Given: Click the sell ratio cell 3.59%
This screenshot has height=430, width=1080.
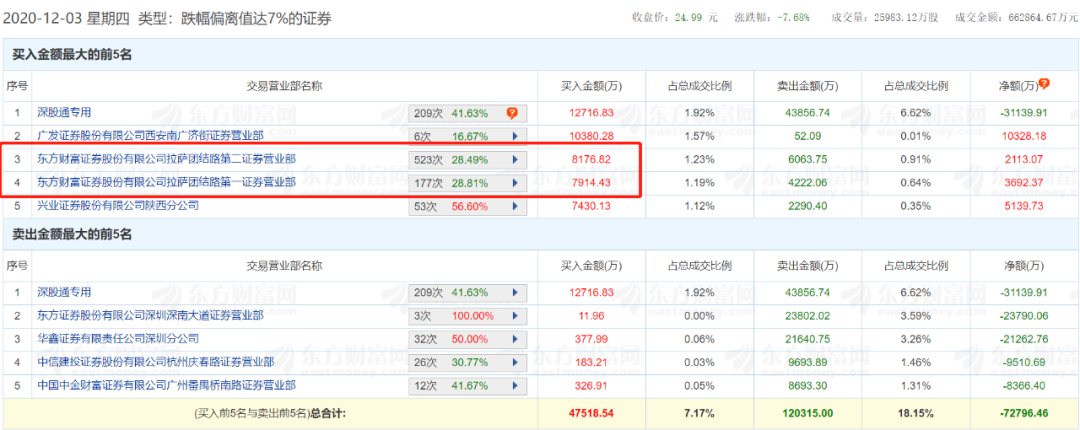Looking at the screenshot, I should (x=917, y=316).
